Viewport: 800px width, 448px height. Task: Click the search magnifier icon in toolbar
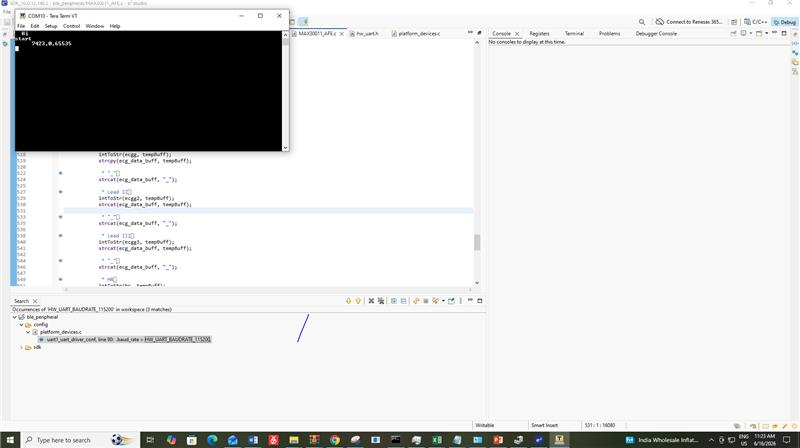pyautogui.click(x=642, y=22)
